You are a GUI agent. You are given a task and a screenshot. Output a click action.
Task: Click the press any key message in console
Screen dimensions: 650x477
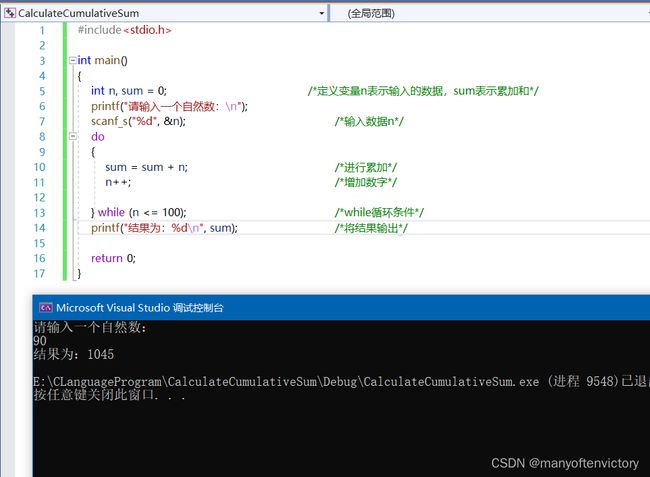click(x=109, y=395)
